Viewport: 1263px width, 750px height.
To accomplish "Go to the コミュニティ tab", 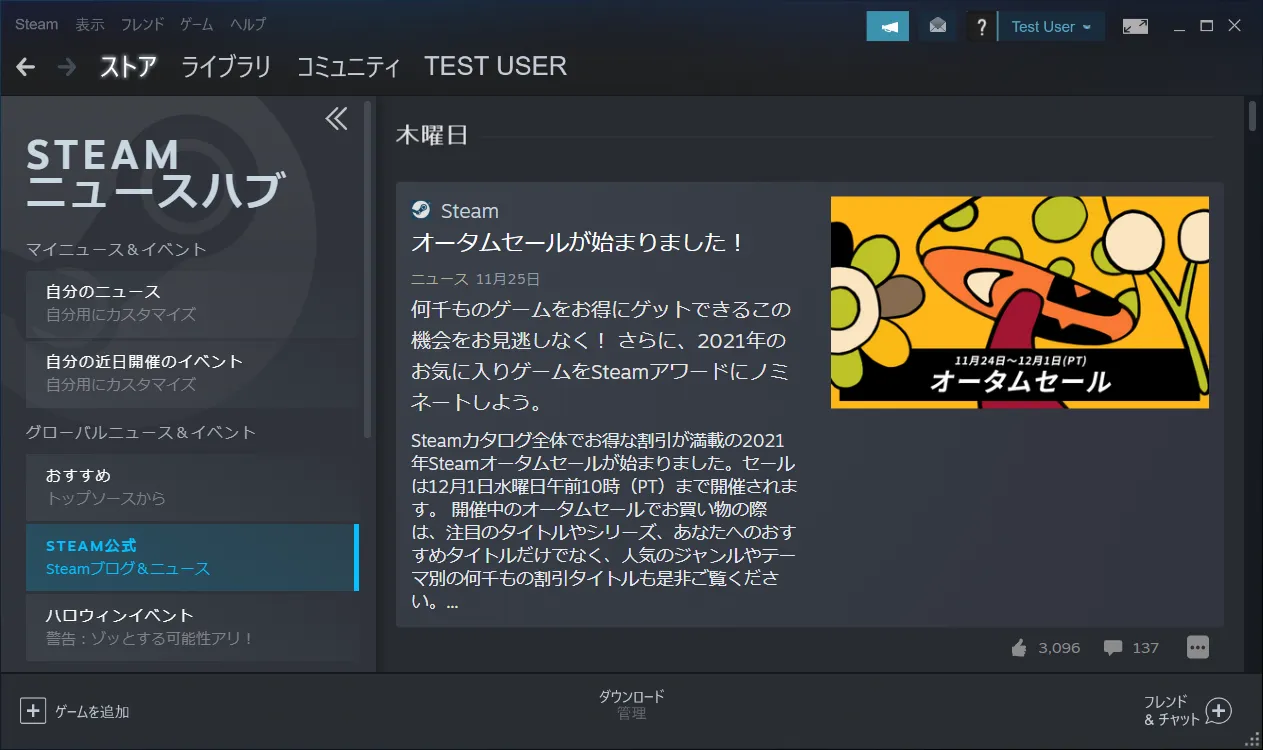I will (x=348, y=67).
